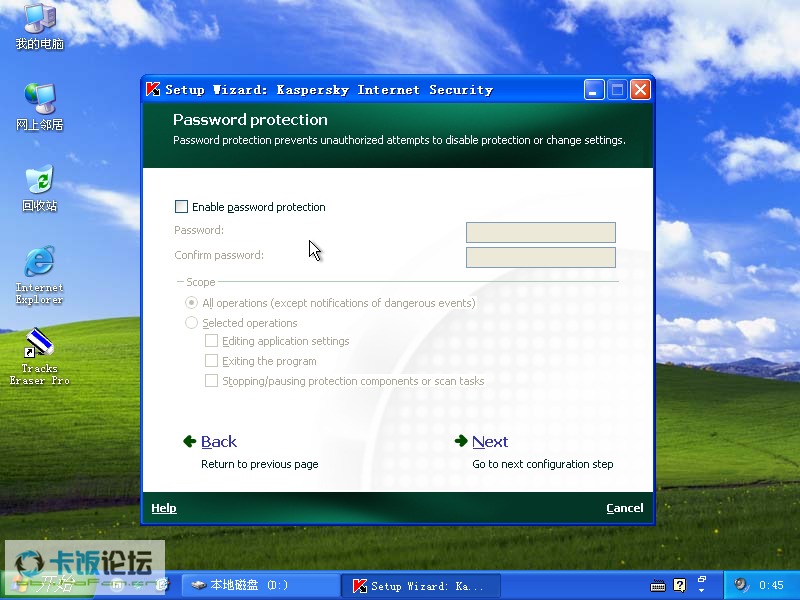The height and width of the screenshot is (600, 800).
Task: Check Stopping/pausing protection components or scan tasks
Action: pos(211,381)
